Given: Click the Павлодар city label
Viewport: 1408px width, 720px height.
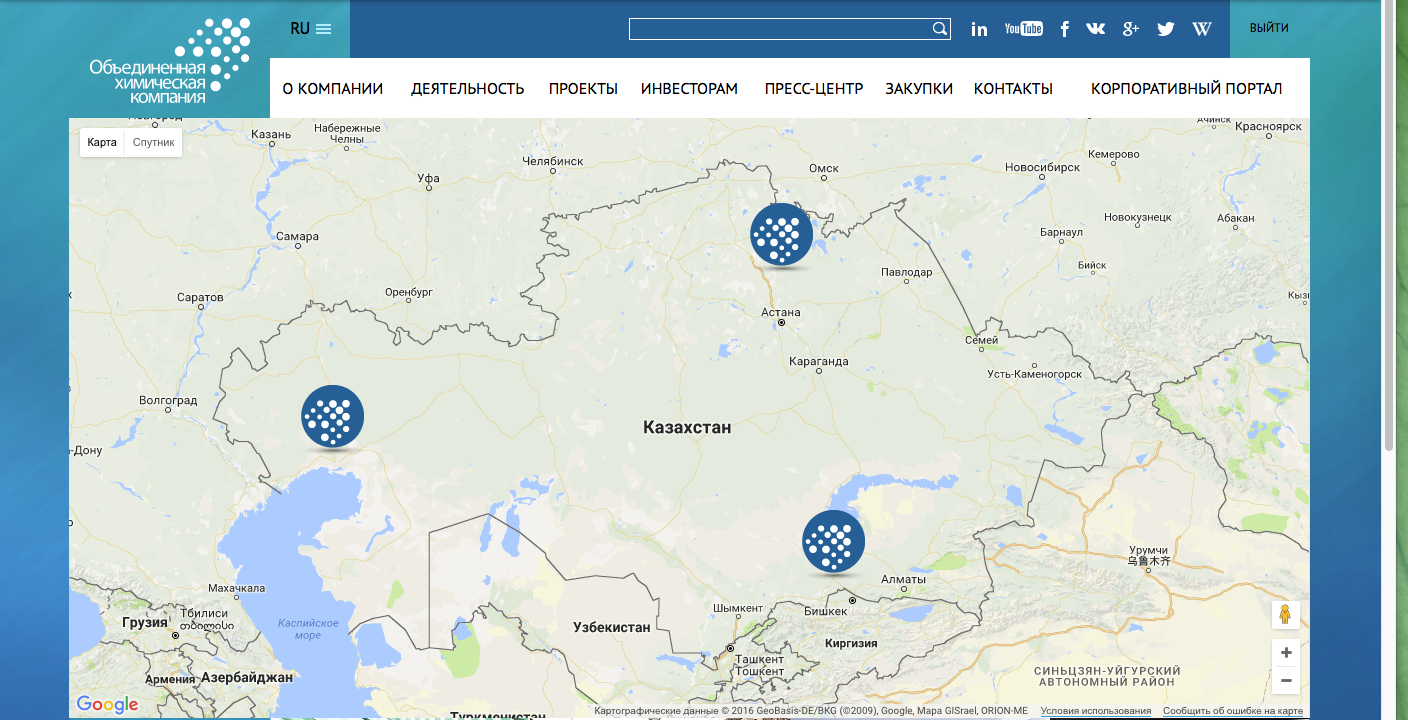Looking at the screenshot, I should tap(906, 272).
